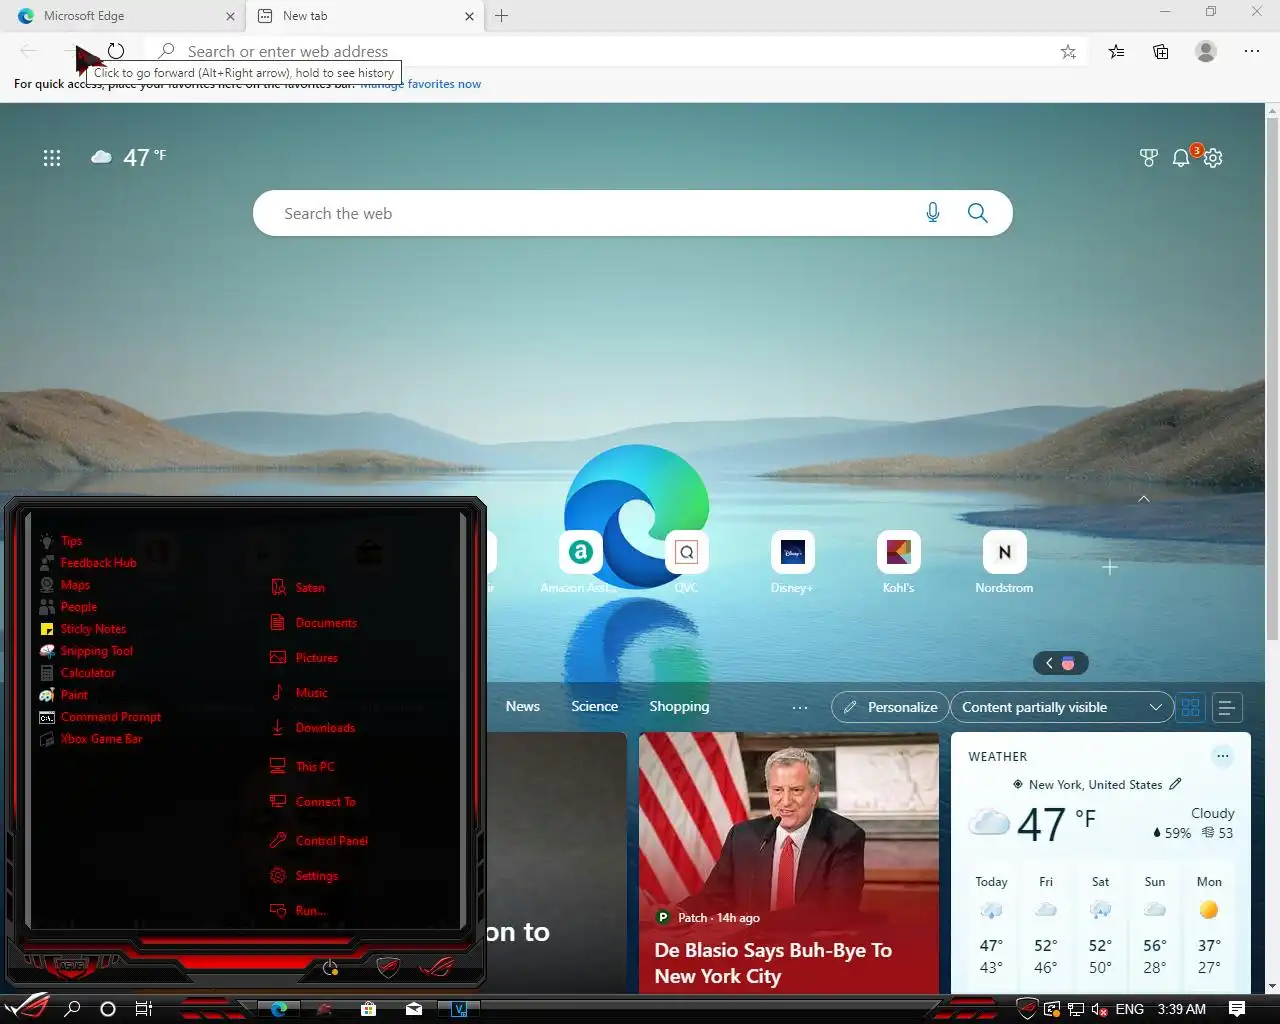The image size is (1280, 1024).
Task: Edit weather location pencil icon
Action: [1176, 784]
